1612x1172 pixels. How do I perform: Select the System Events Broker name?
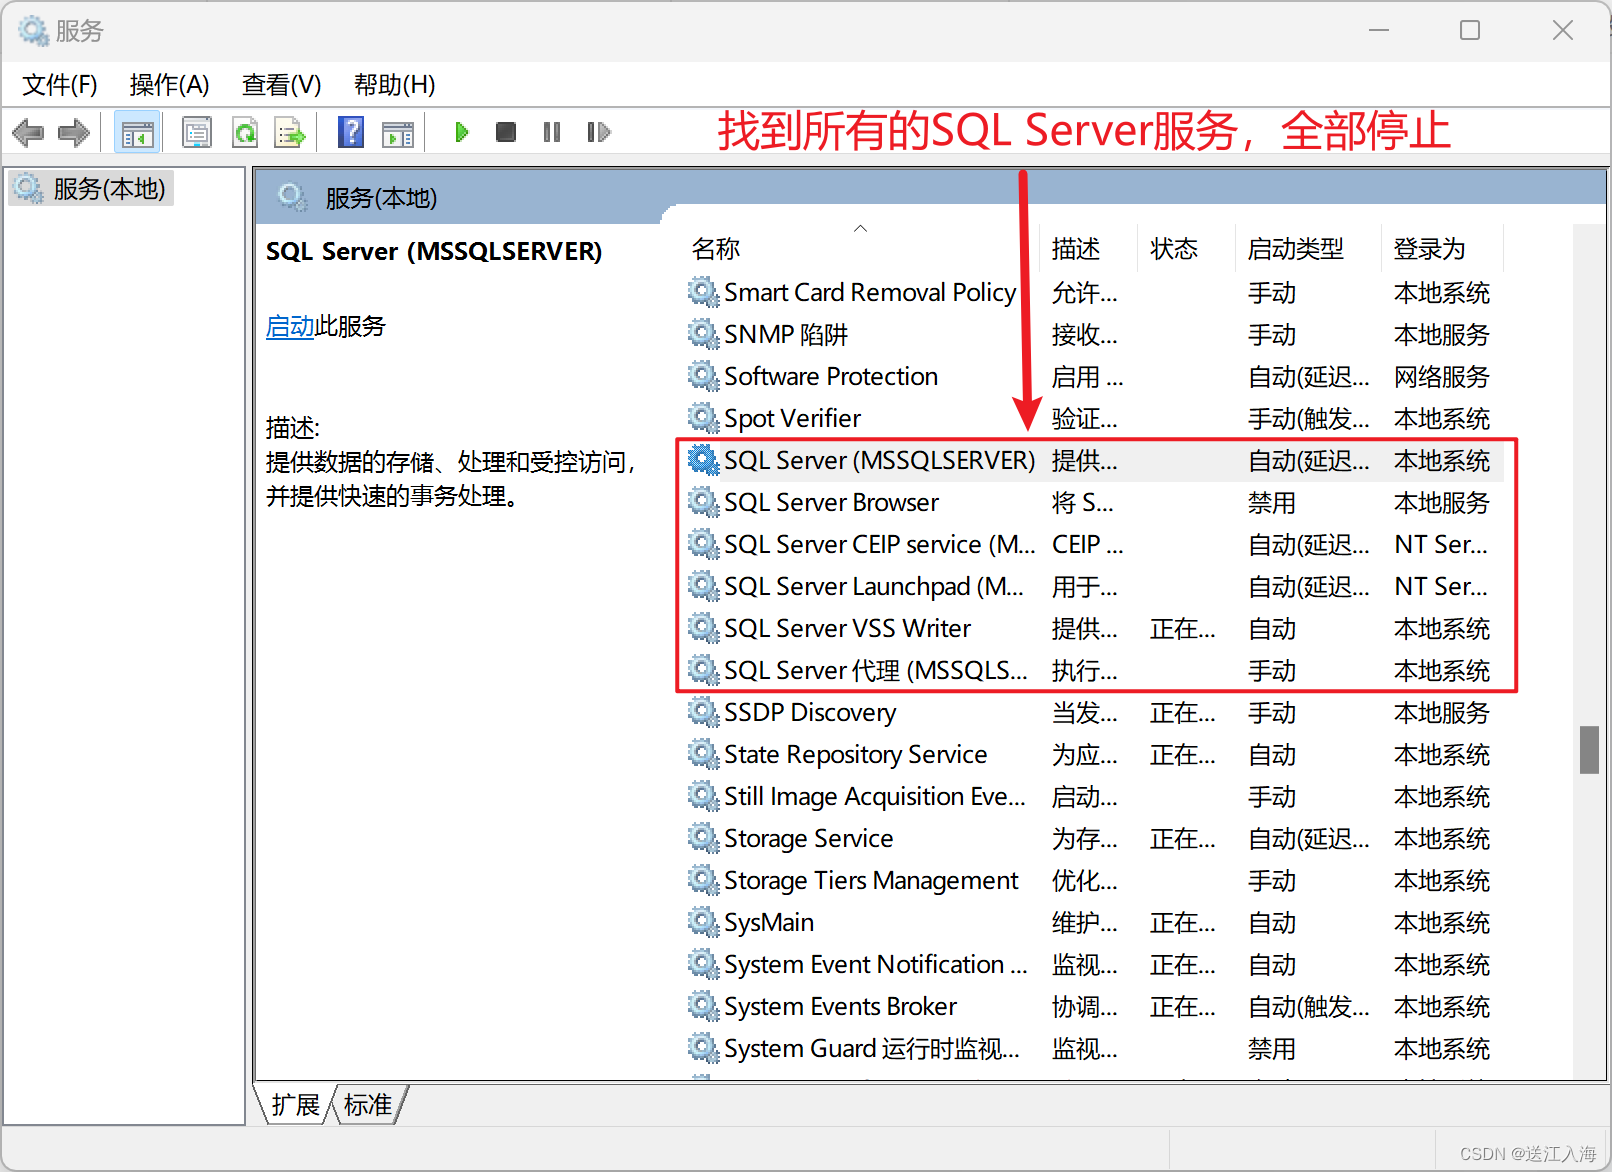pyautogui.click(x=841, y=1006)
